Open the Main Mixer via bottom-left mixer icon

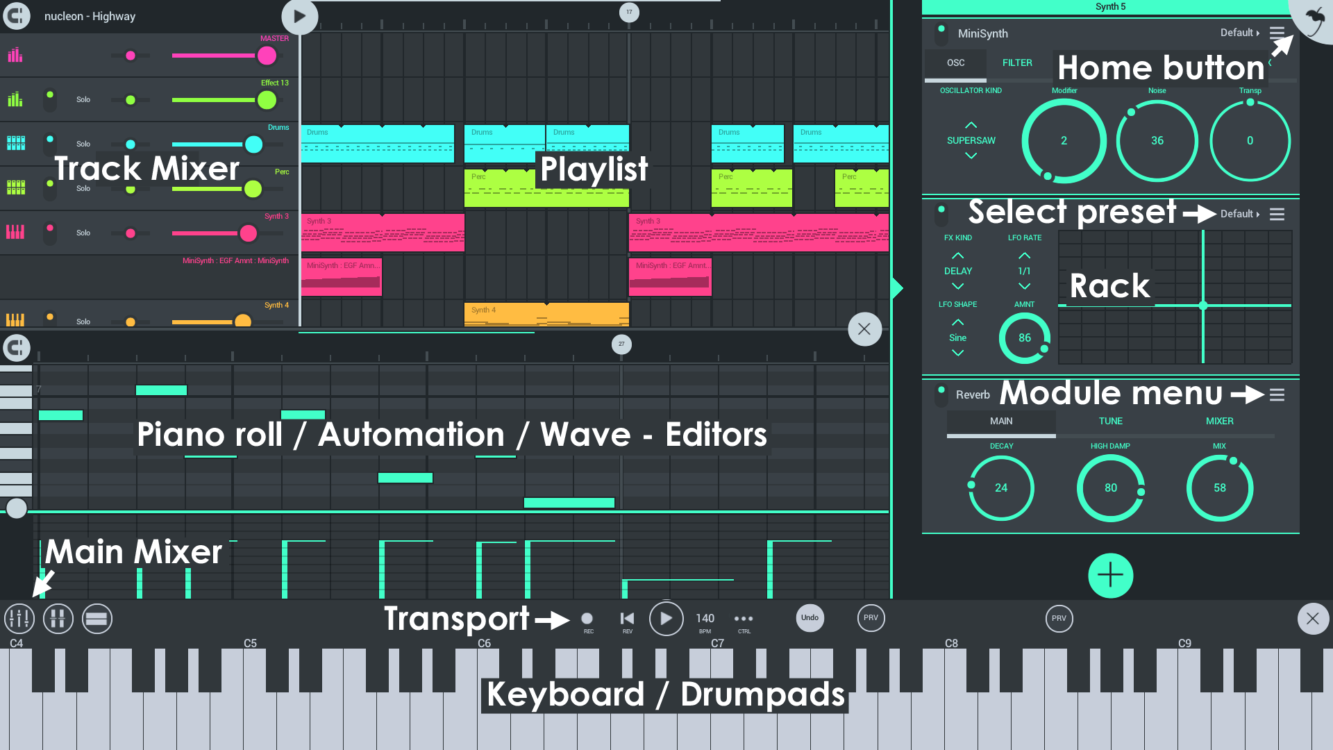point(18,618)
